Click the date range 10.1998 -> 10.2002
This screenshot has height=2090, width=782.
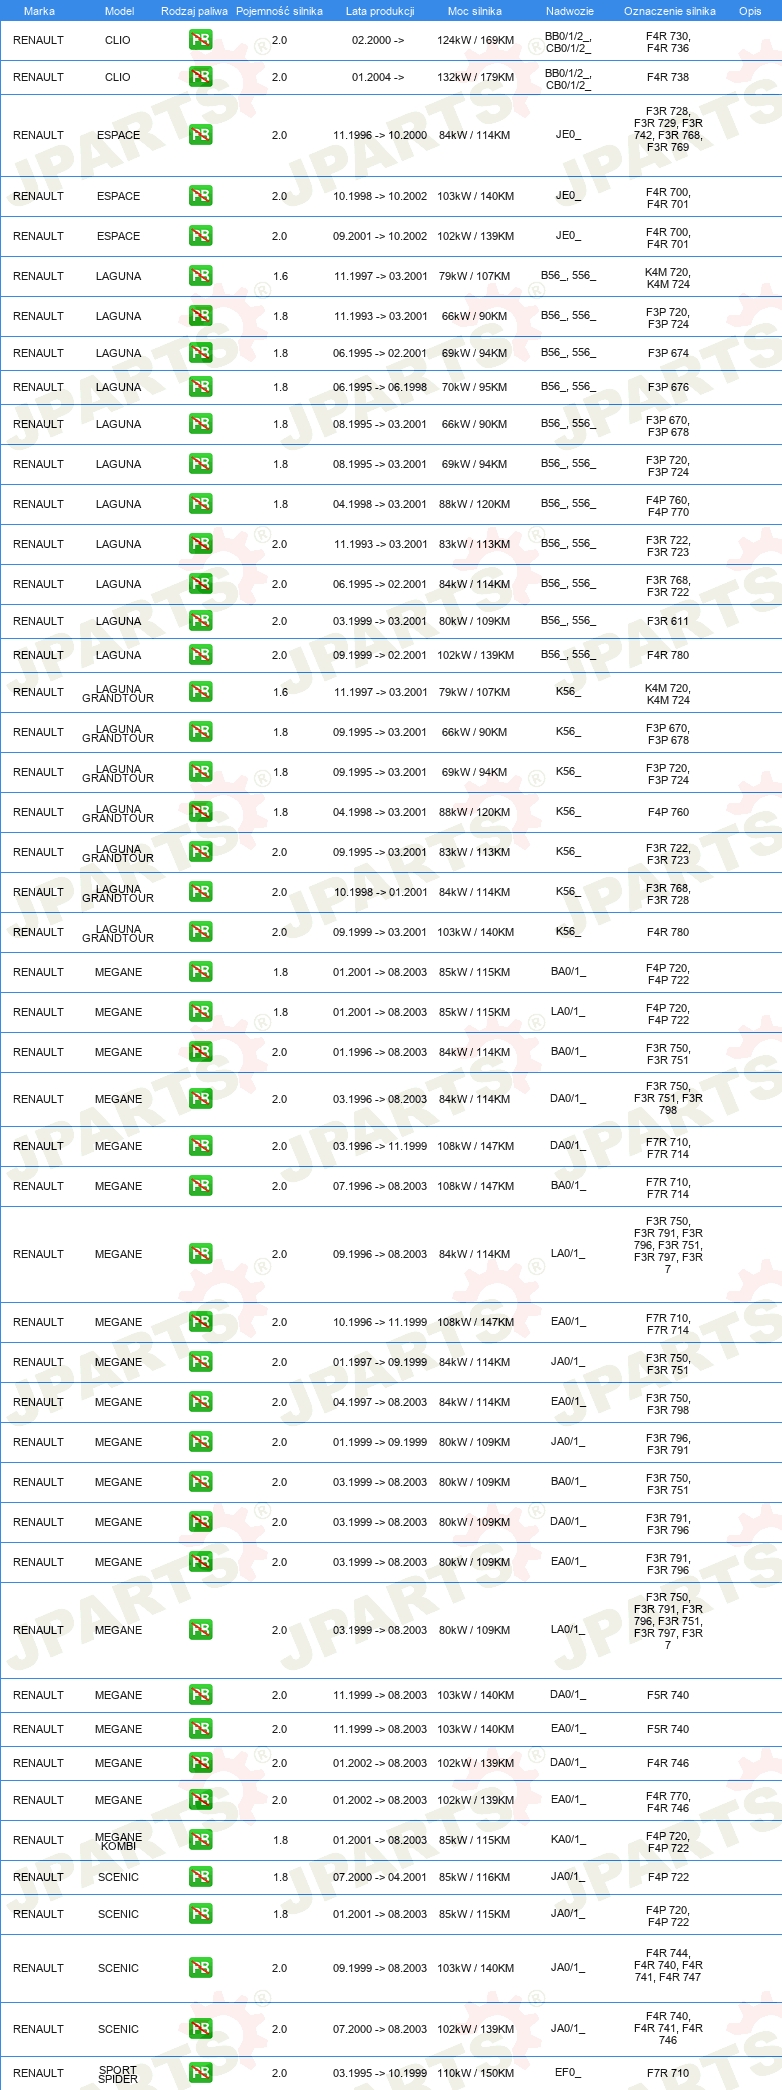pos(380,196)
